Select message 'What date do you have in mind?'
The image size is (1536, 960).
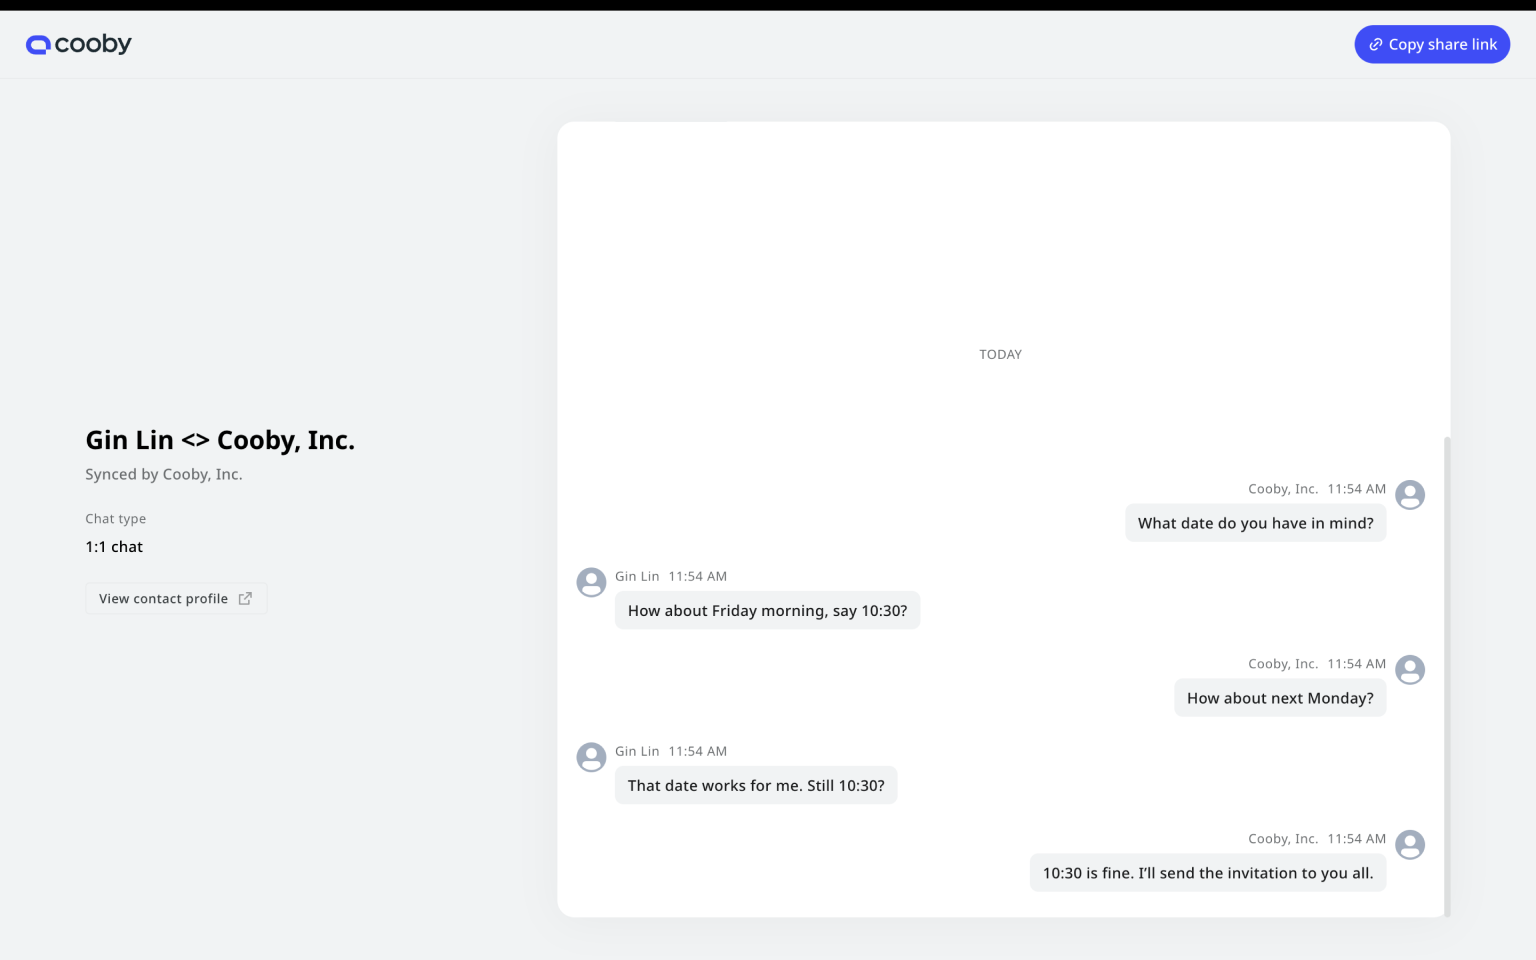tap(1255, 523)
